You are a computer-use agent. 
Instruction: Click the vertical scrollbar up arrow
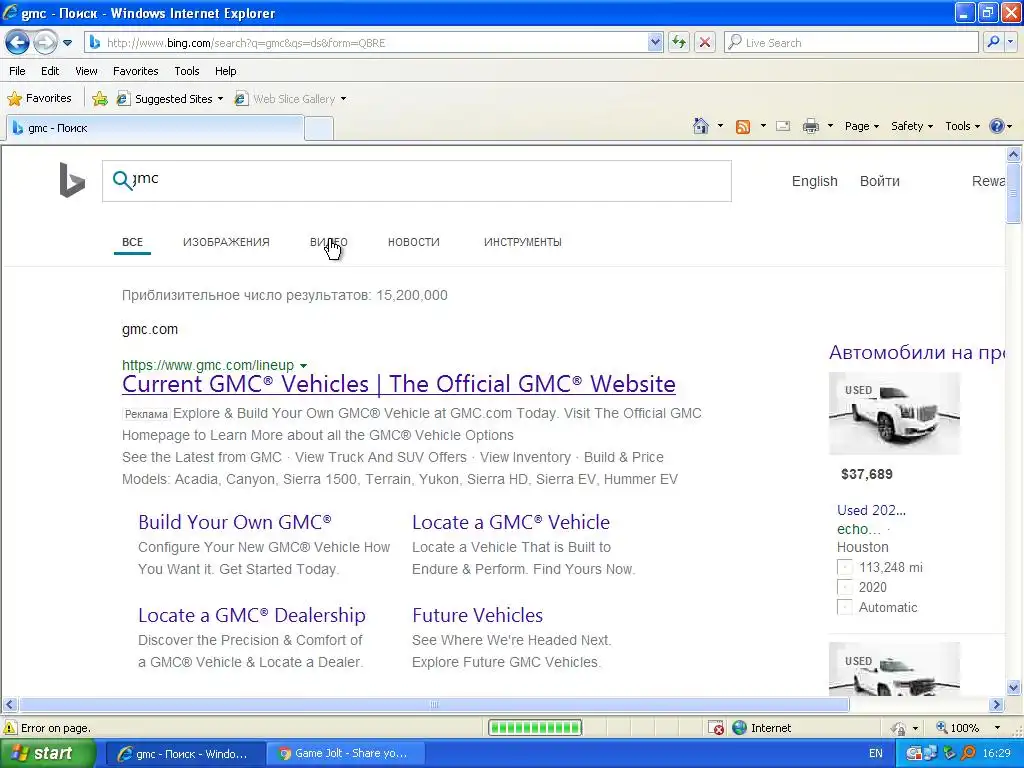click(x=1014, y=155)
